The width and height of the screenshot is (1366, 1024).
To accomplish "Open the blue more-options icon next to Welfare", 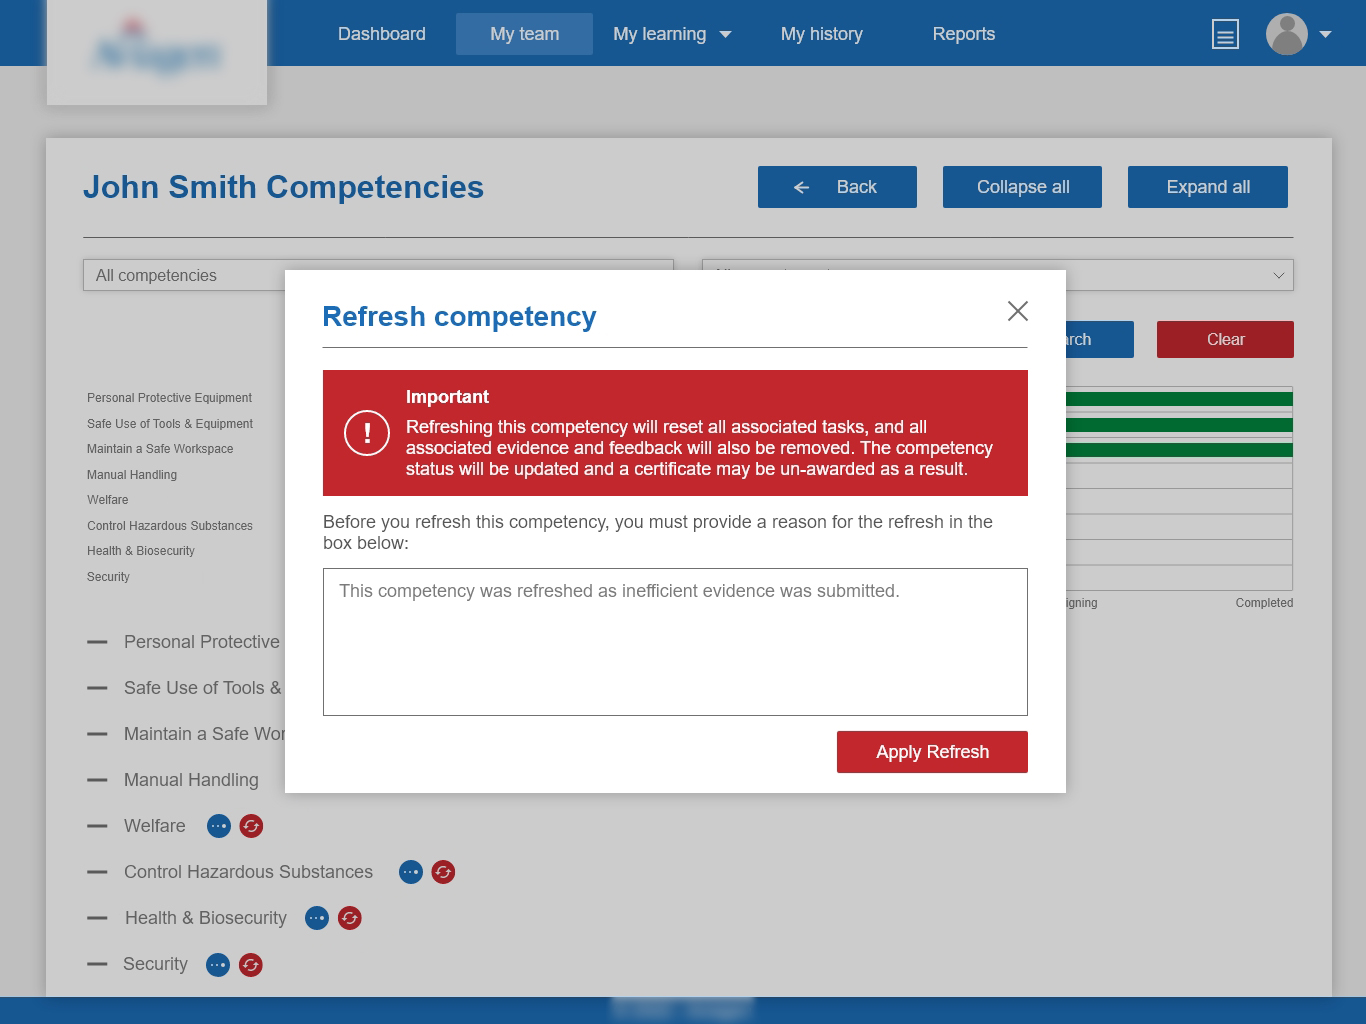I will coord(219,826).
